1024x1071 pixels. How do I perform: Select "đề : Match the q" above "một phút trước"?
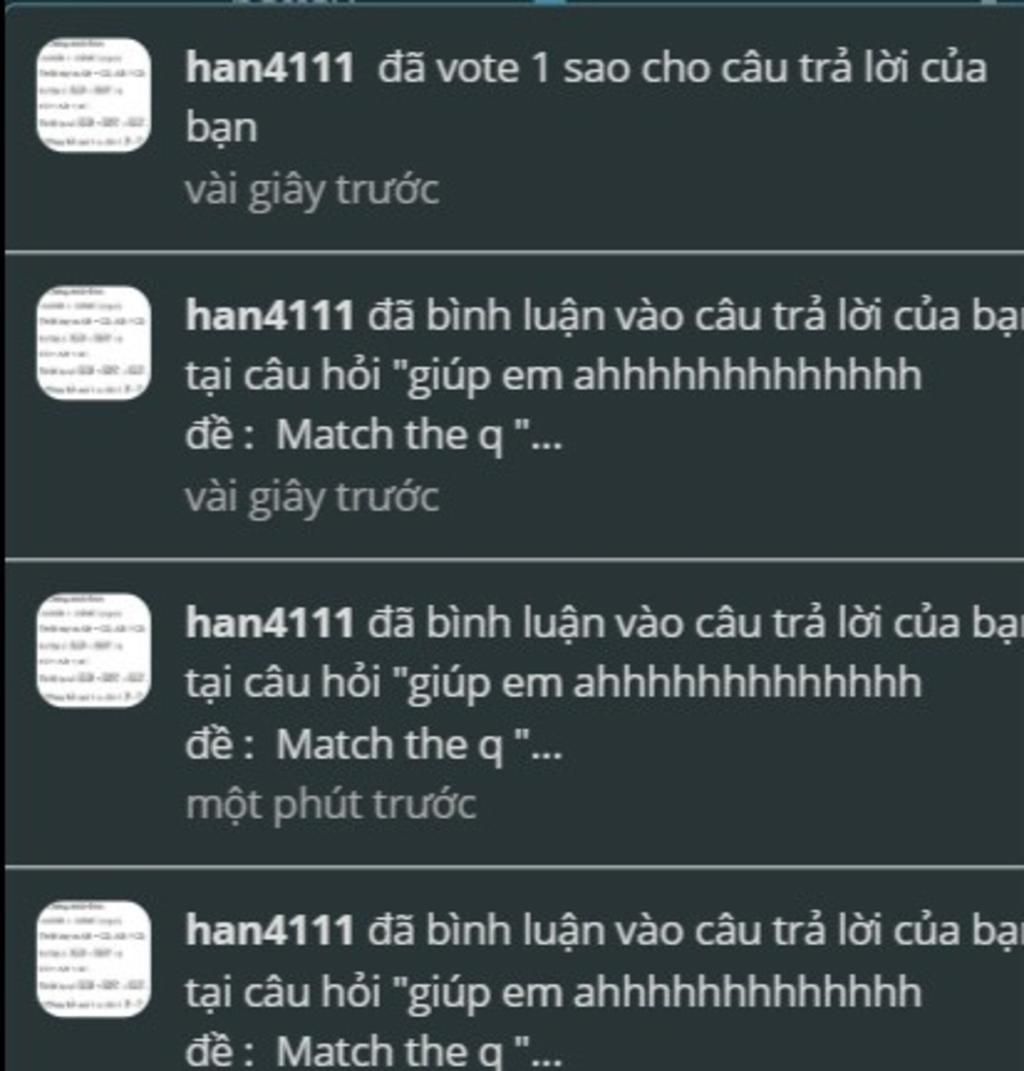(374, 744)
